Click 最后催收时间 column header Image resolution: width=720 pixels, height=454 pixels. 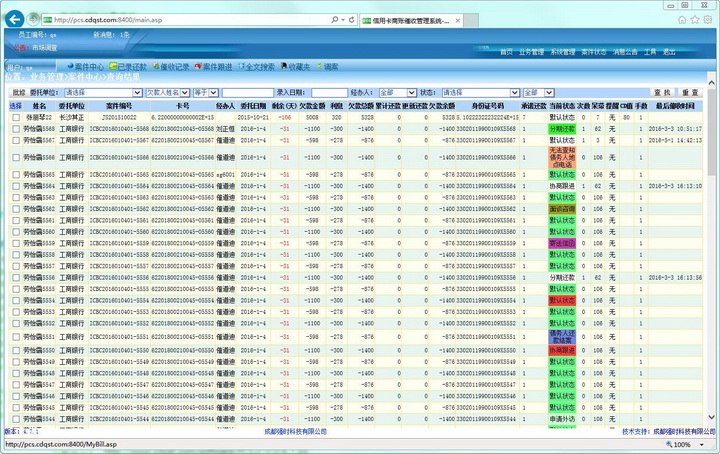point(675,106)
